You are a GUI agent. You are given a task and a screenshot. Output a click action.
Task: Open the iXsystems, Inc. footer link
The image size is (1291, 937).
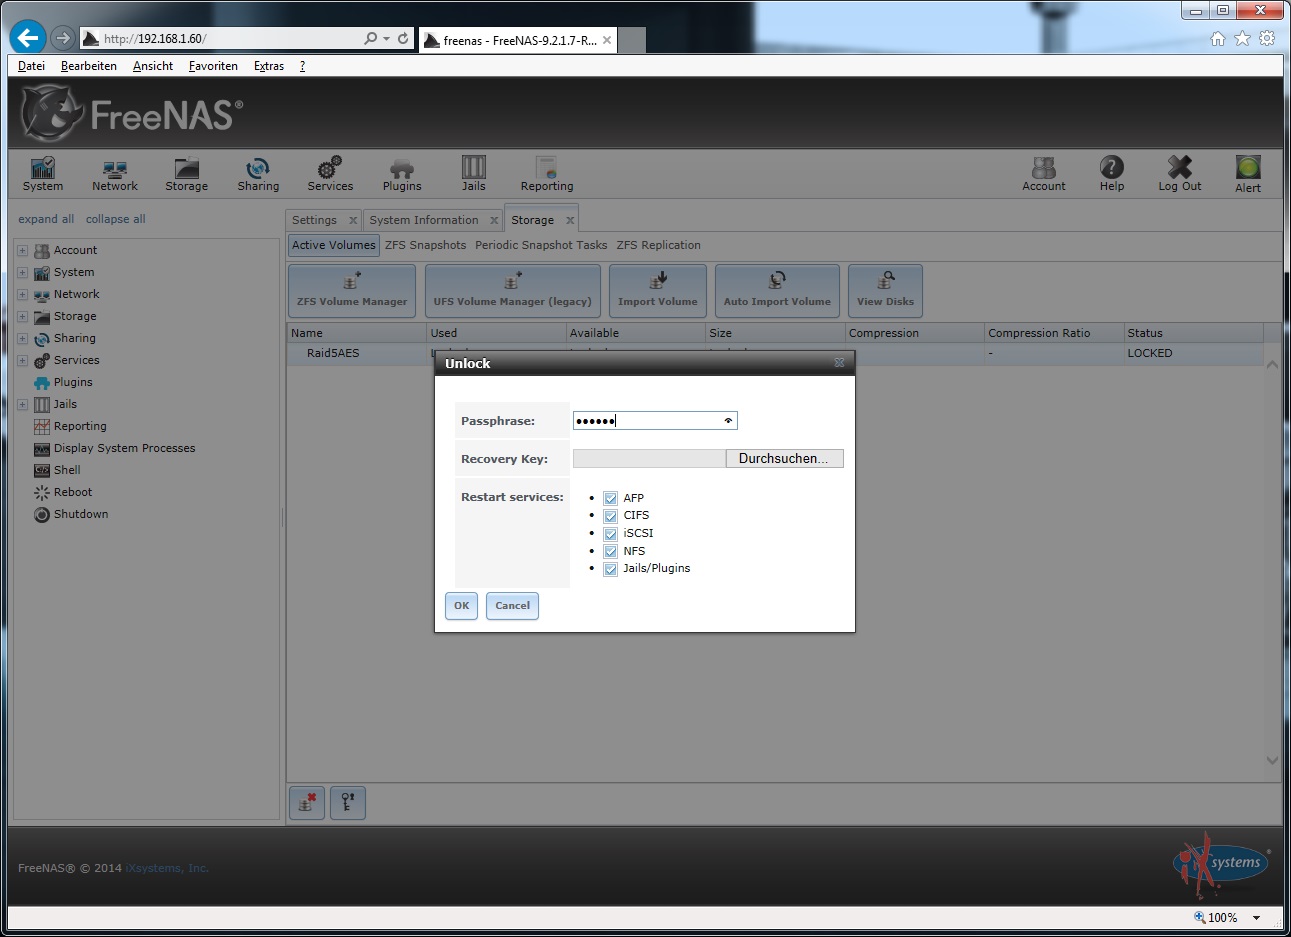pos(167,868)
